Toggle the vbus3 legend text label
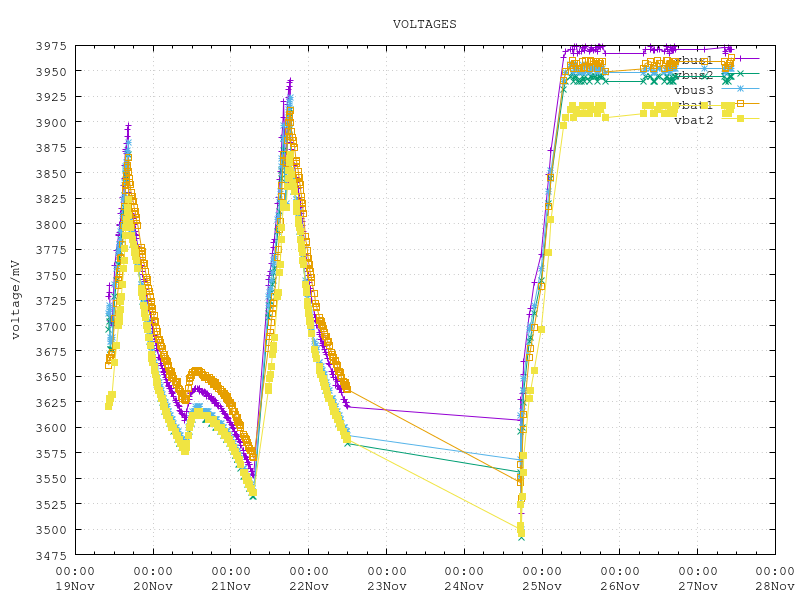This screenshot has width=800, height=600. [x=694, y=90]
